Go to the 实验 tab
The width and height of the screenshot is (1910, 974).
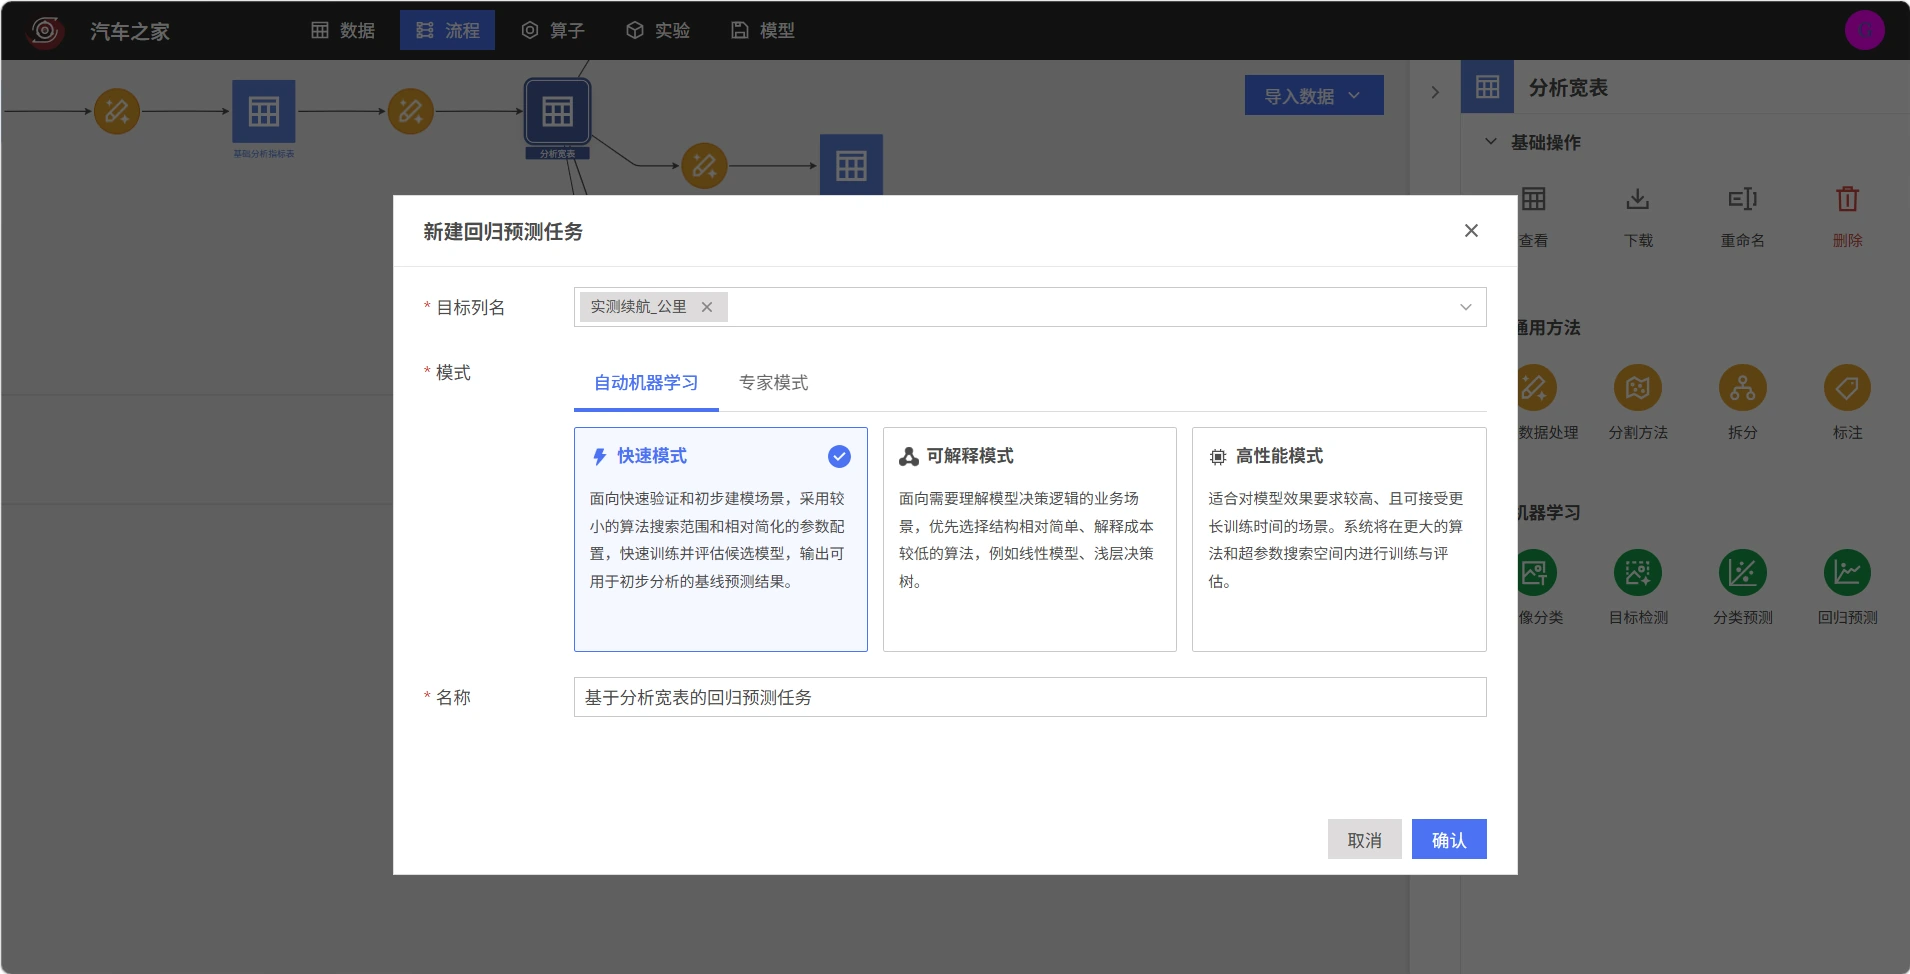point(658,30)
